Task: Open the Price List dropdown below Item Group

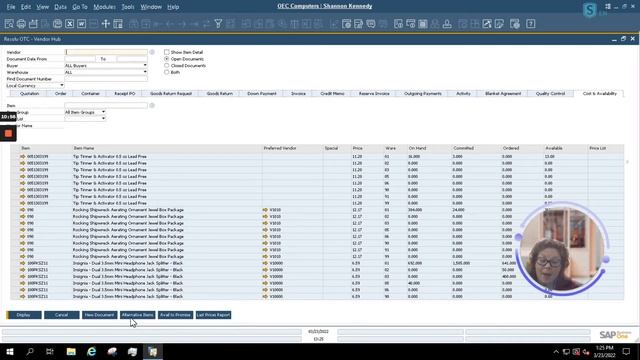Action: point(103,119)
